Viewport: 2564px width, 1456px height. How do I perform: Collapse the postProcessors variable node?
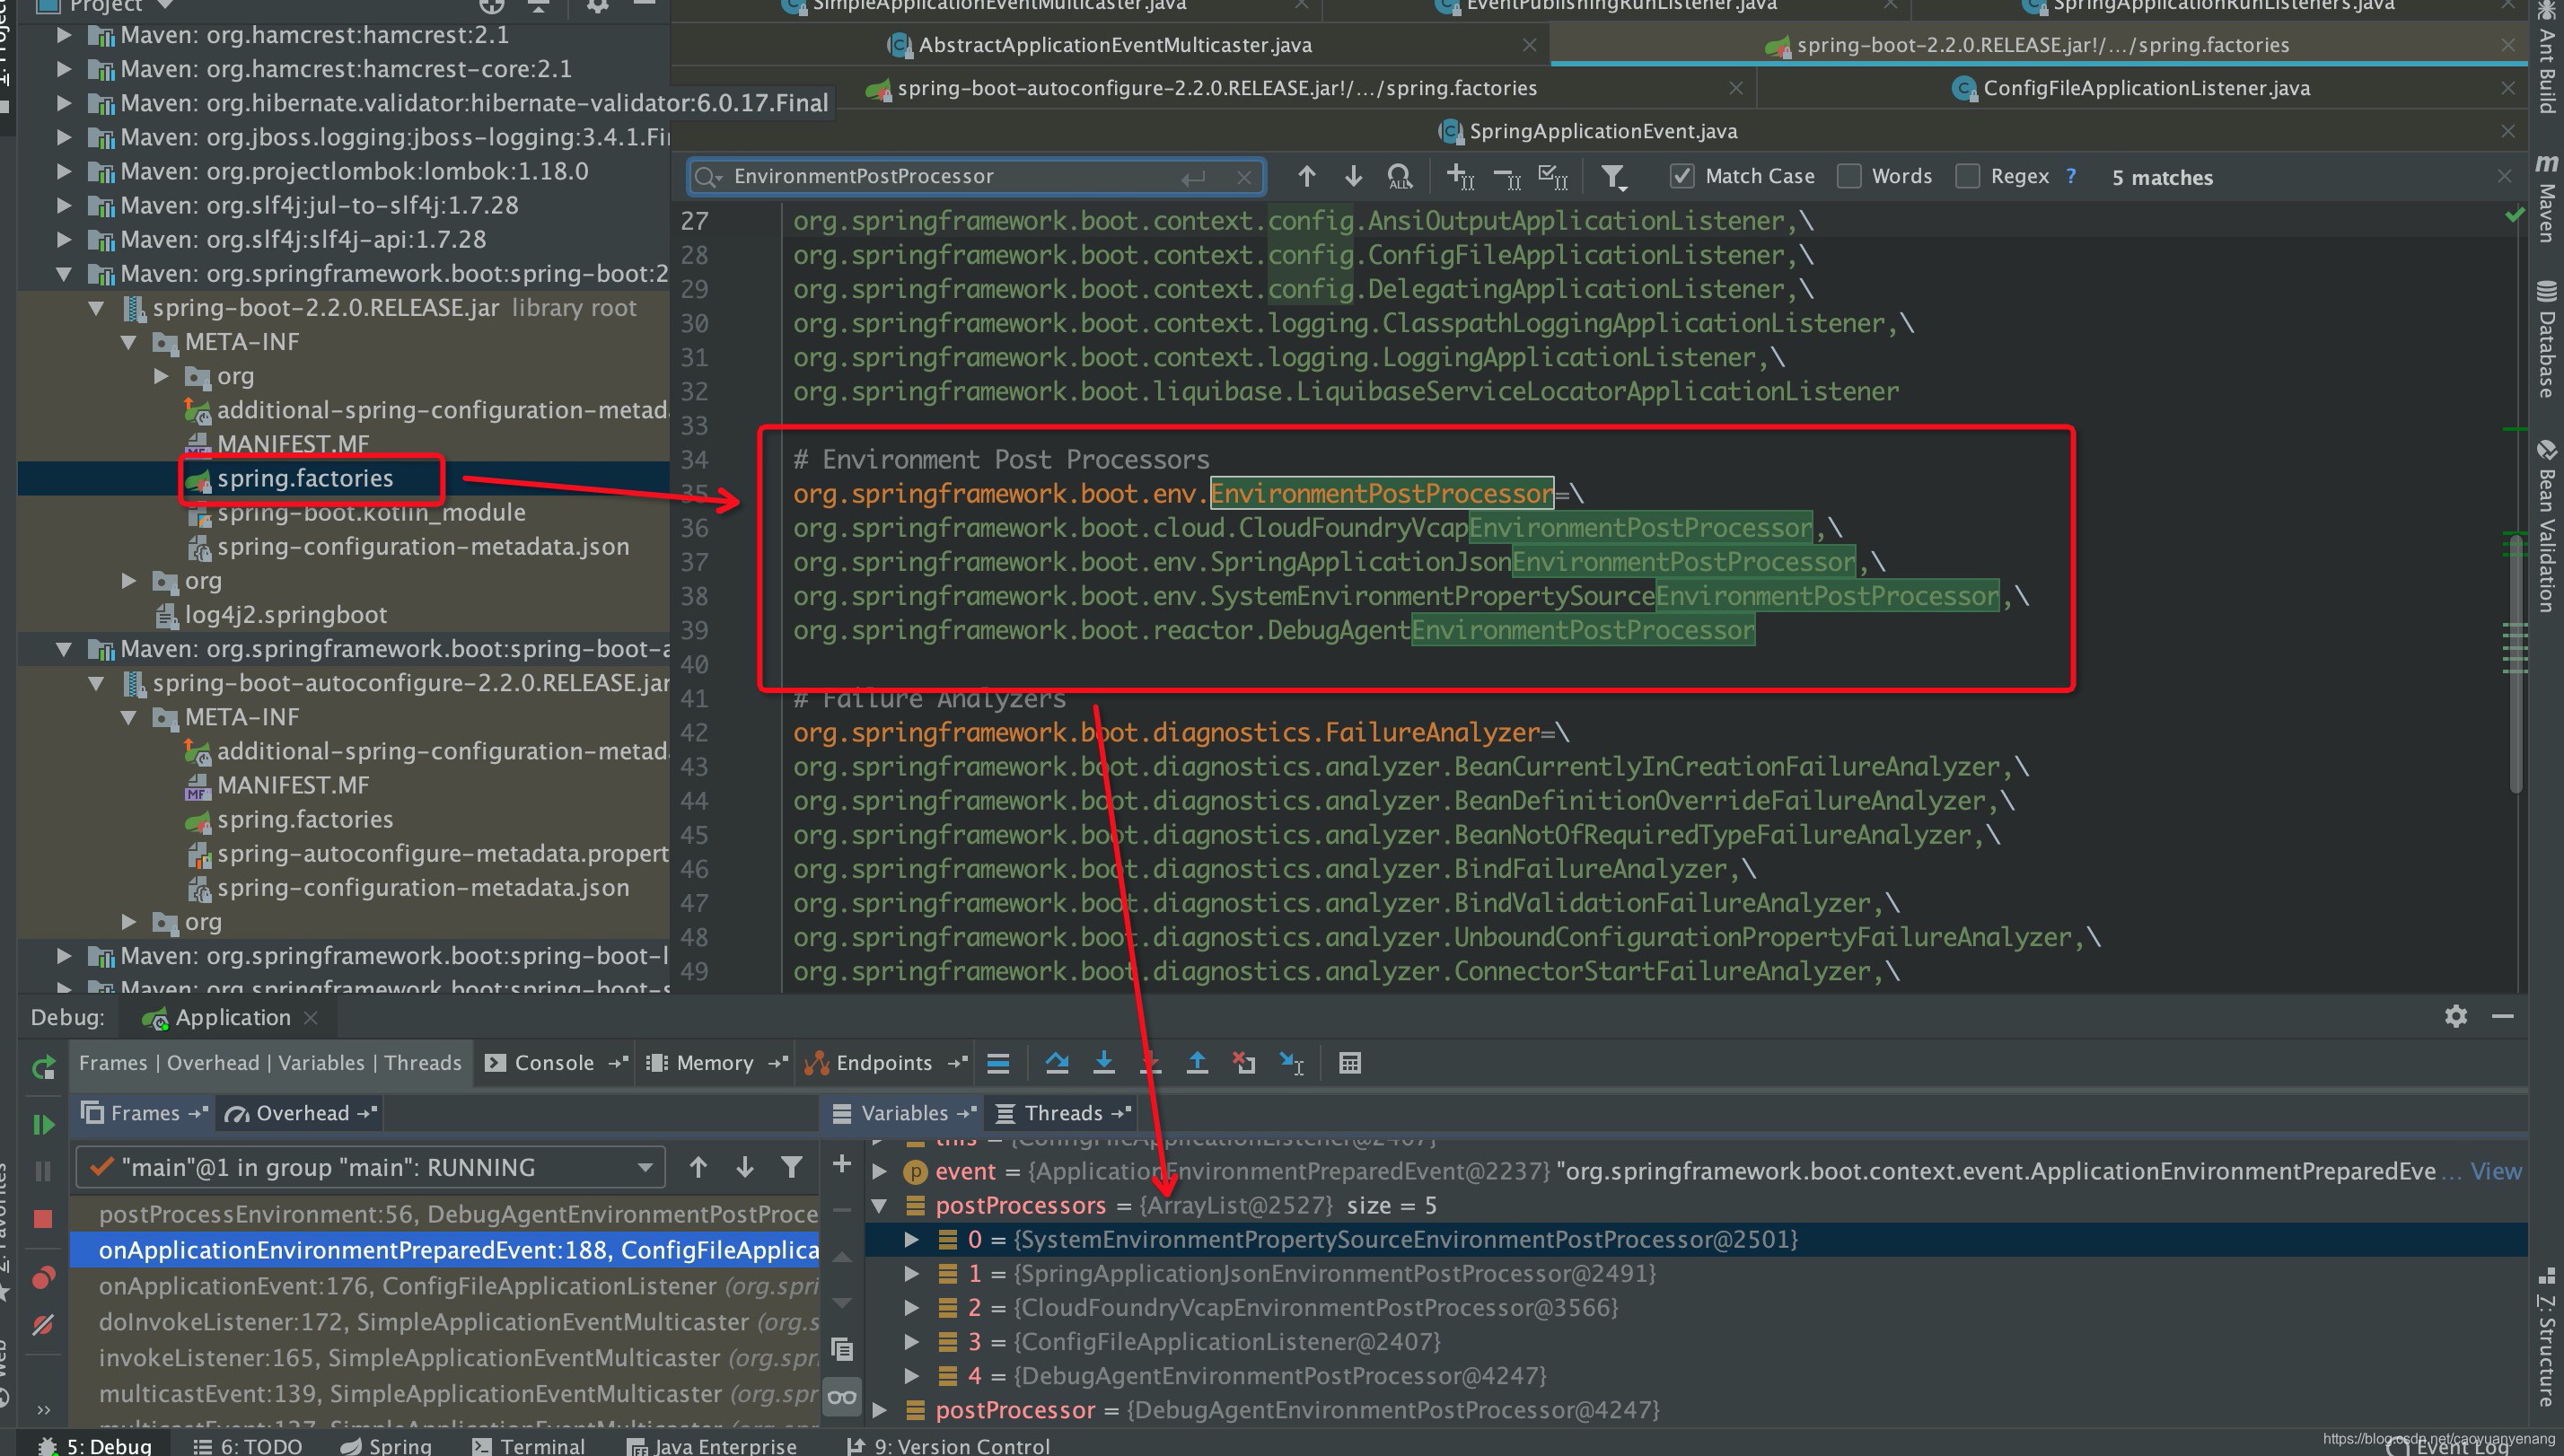pyautogui.click(x=880, y=1206)
